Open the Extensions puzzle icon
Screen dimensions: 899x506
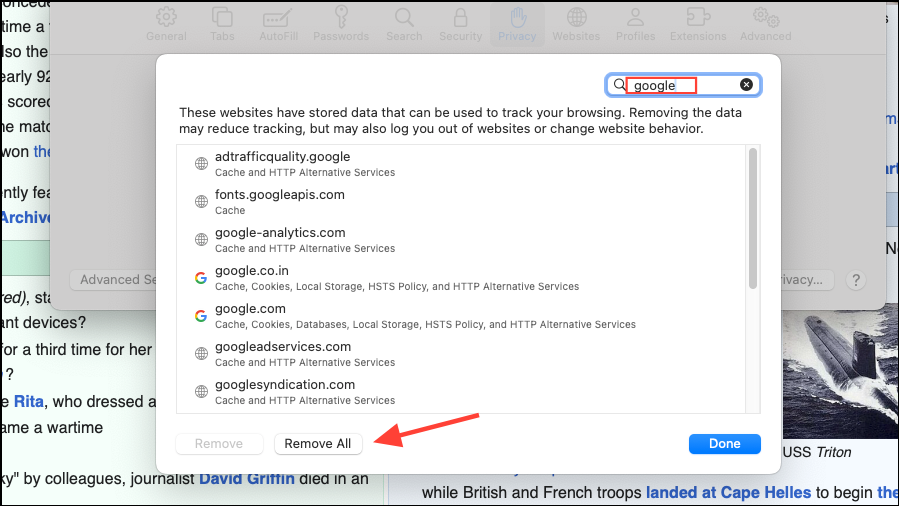coord(698,17)
